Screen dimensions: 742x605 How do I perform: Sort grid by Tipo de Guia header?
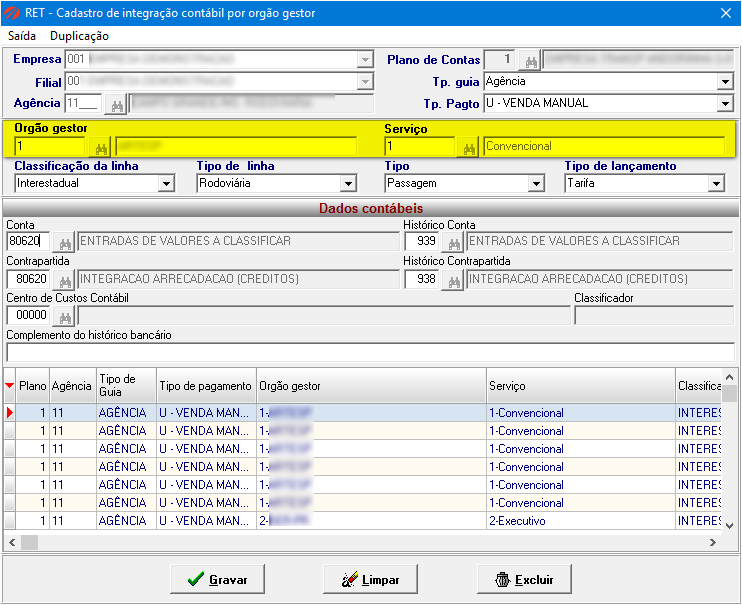point(126,386)
